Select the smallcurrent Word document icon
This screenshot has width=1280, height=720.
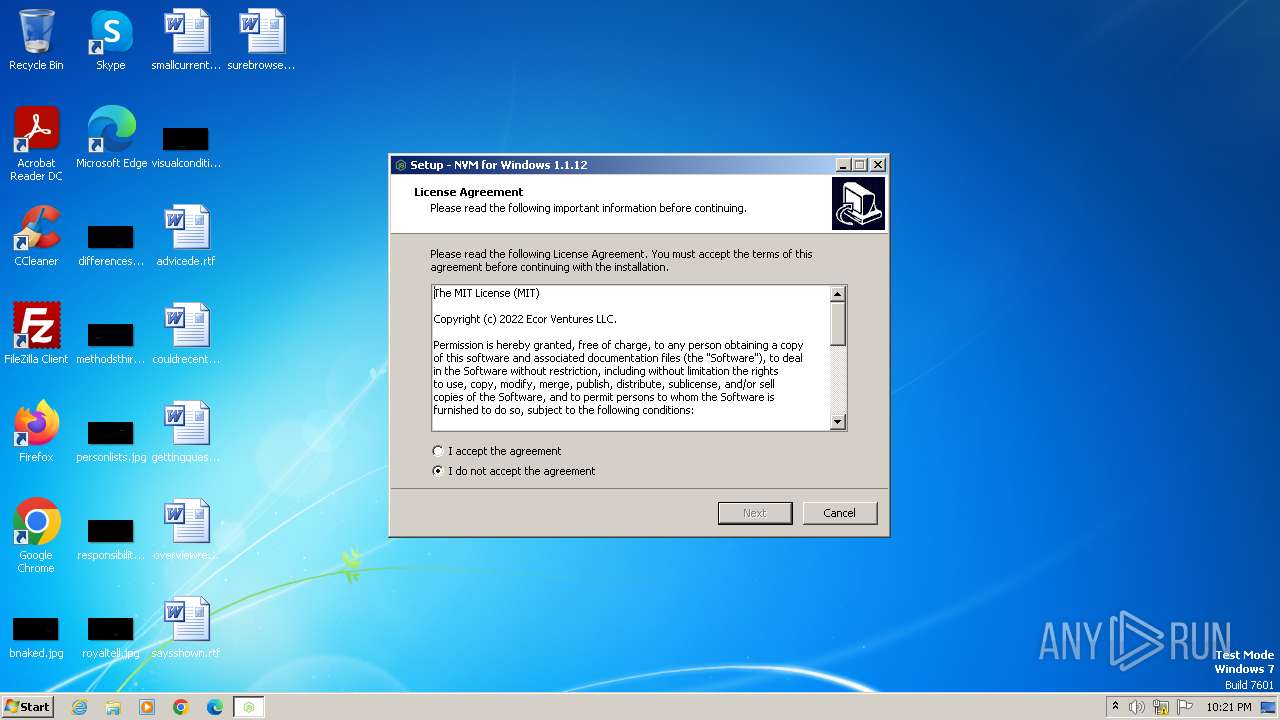pyautogui.click(x=186, y=40)
